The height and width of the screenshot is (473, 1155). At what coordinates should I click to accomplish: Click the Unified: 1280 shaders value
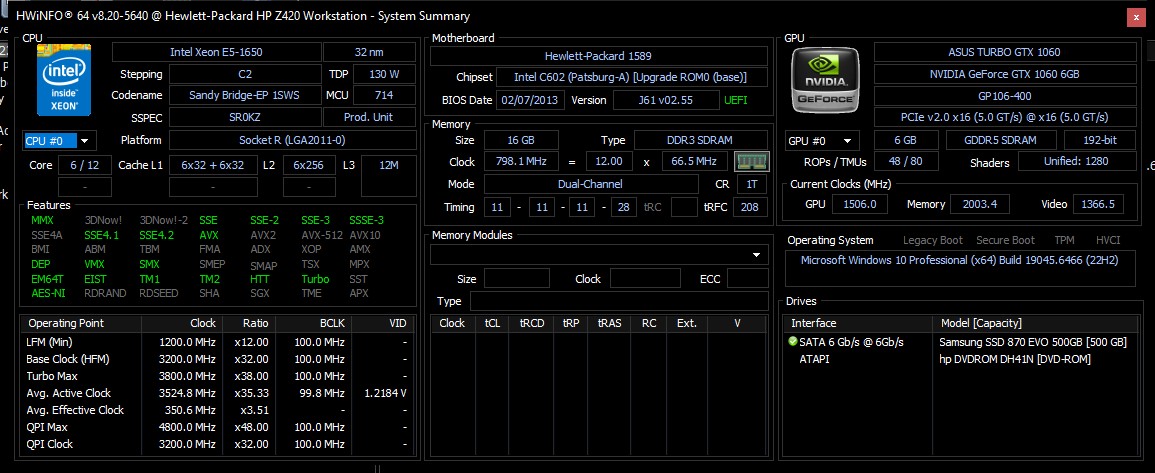(x=1076, y=161)
